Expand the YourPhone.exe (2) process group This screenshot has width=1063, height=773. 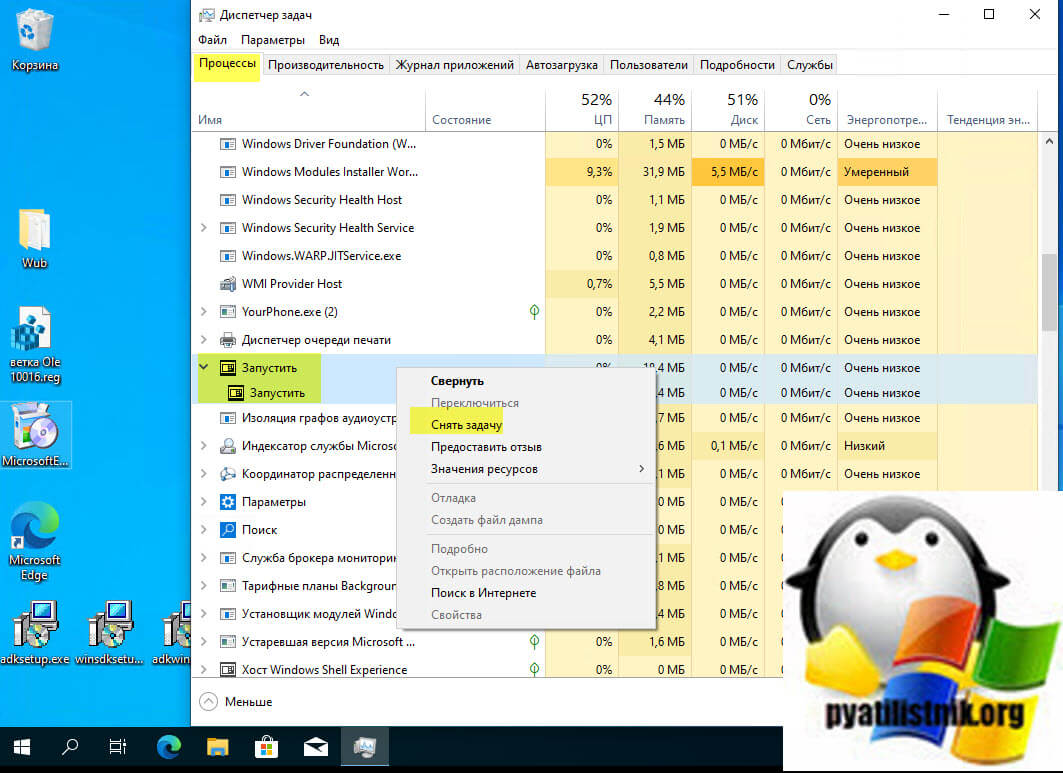coord(204,312)
